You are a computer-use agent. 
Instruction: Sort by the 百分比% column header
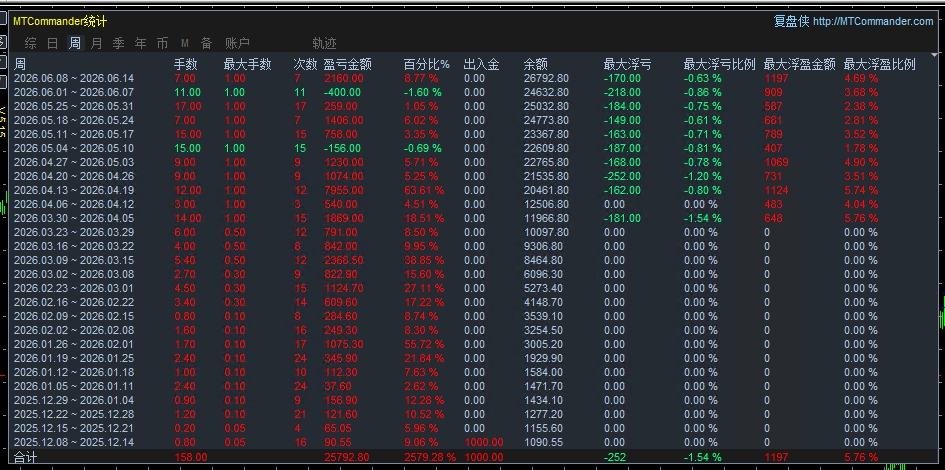[x=427, y=64]
